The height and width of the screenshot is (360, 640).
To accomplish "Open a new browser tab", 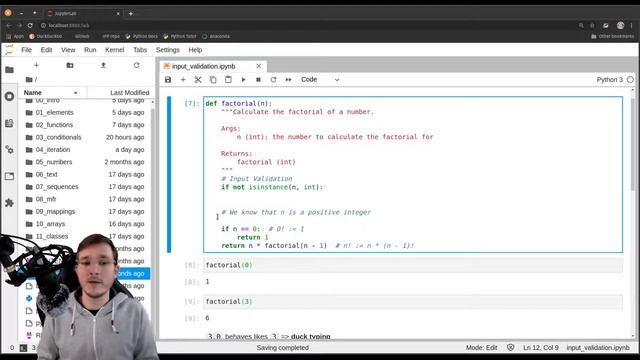I will click(131, 13).
